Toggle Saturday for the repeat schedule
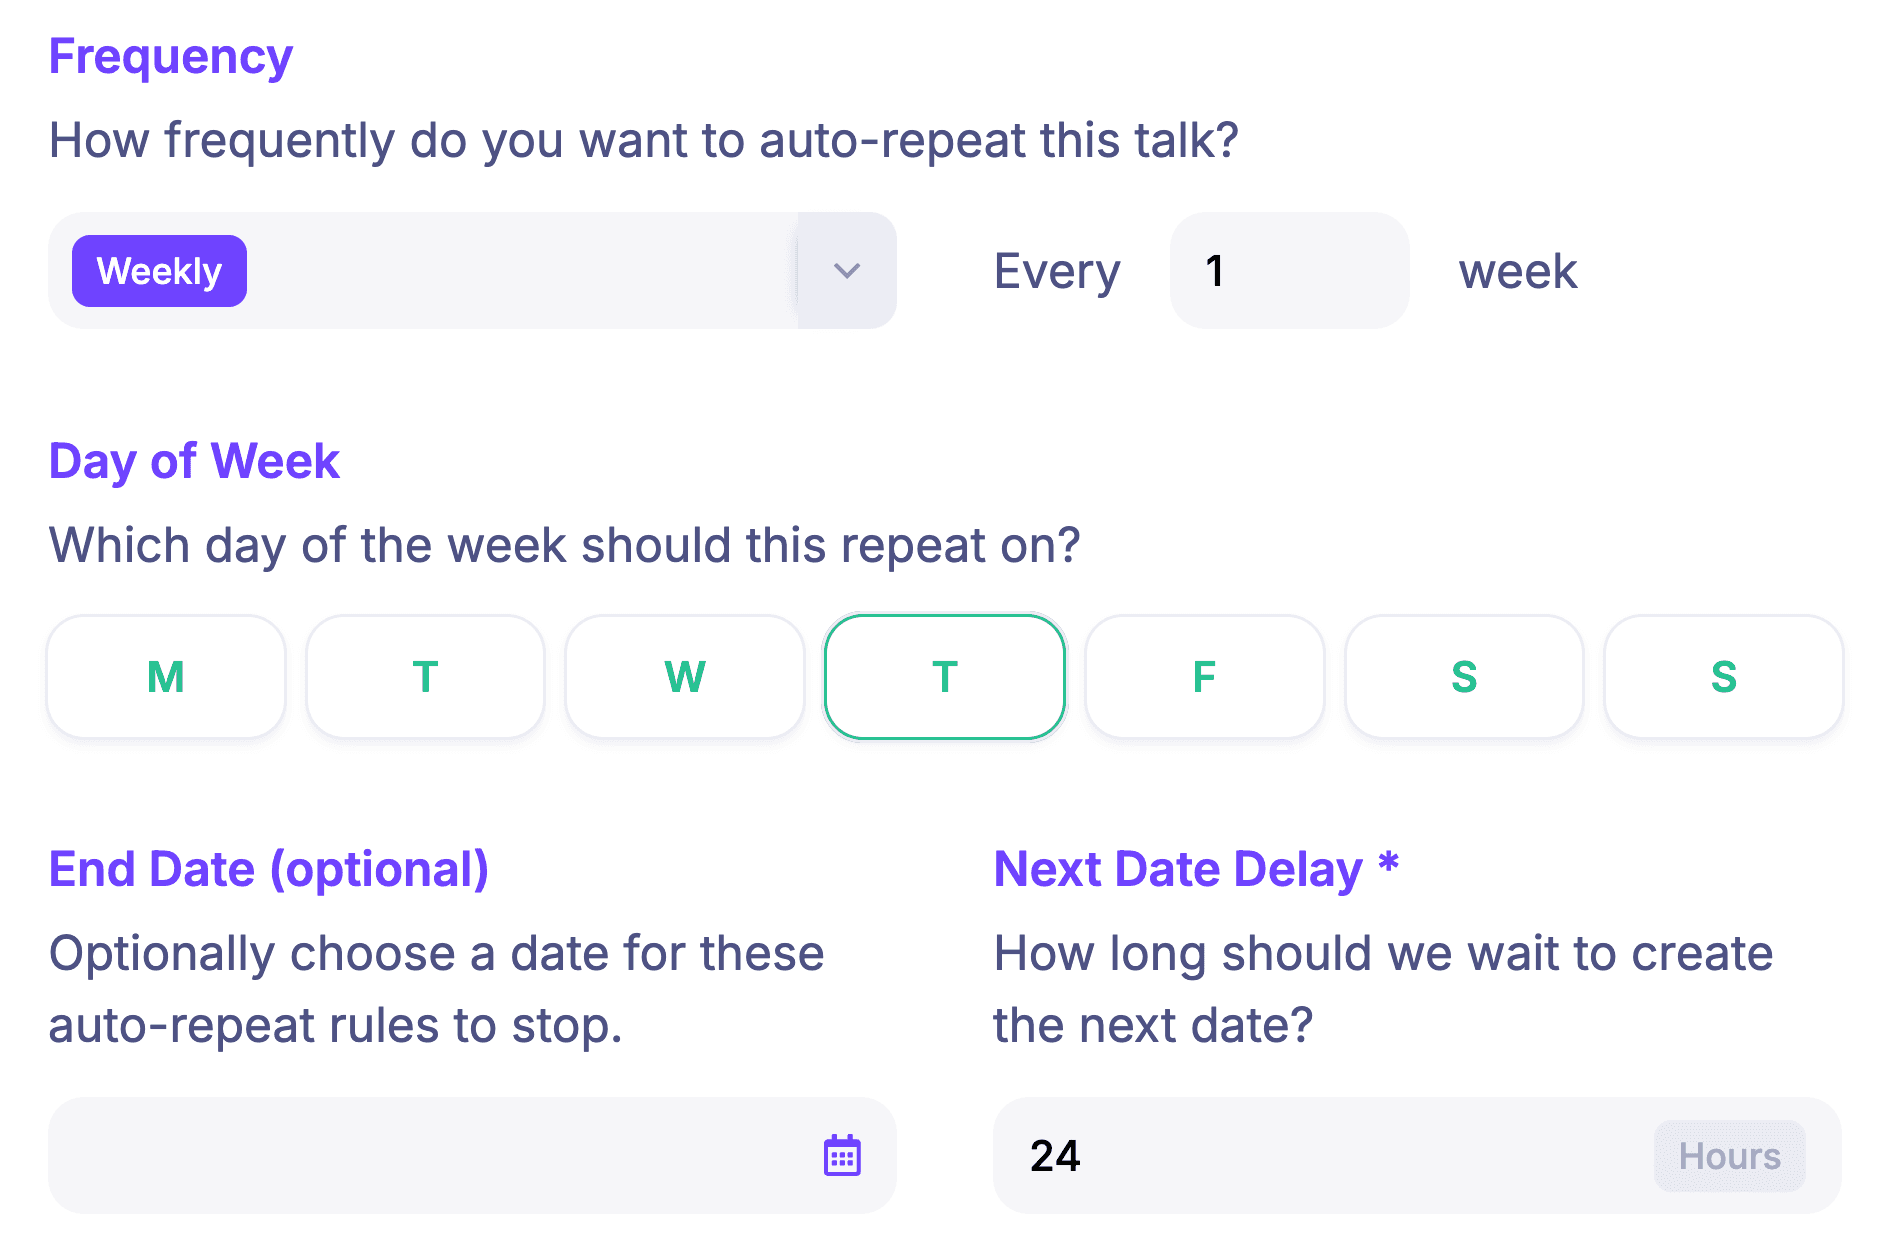This screenshot has width=1904, height=1258. (1463, 676)
